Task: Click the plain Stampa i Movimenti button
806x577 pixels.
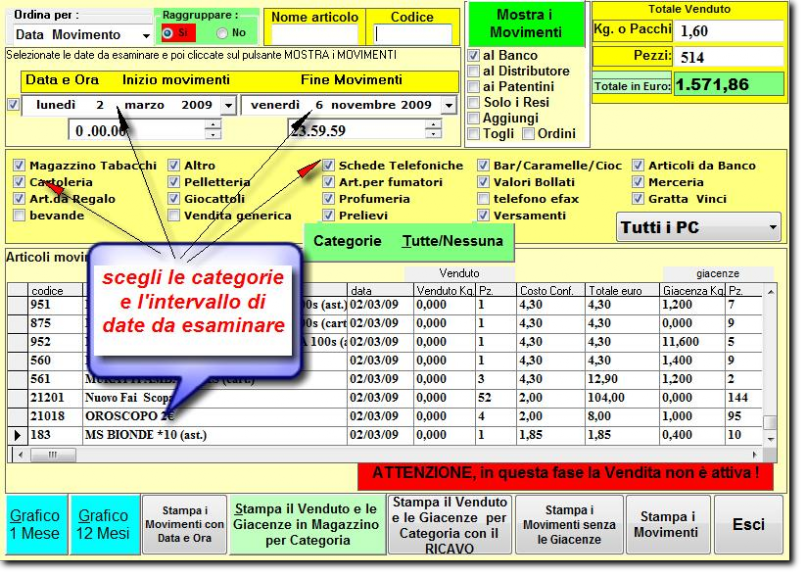Action: 666,524
